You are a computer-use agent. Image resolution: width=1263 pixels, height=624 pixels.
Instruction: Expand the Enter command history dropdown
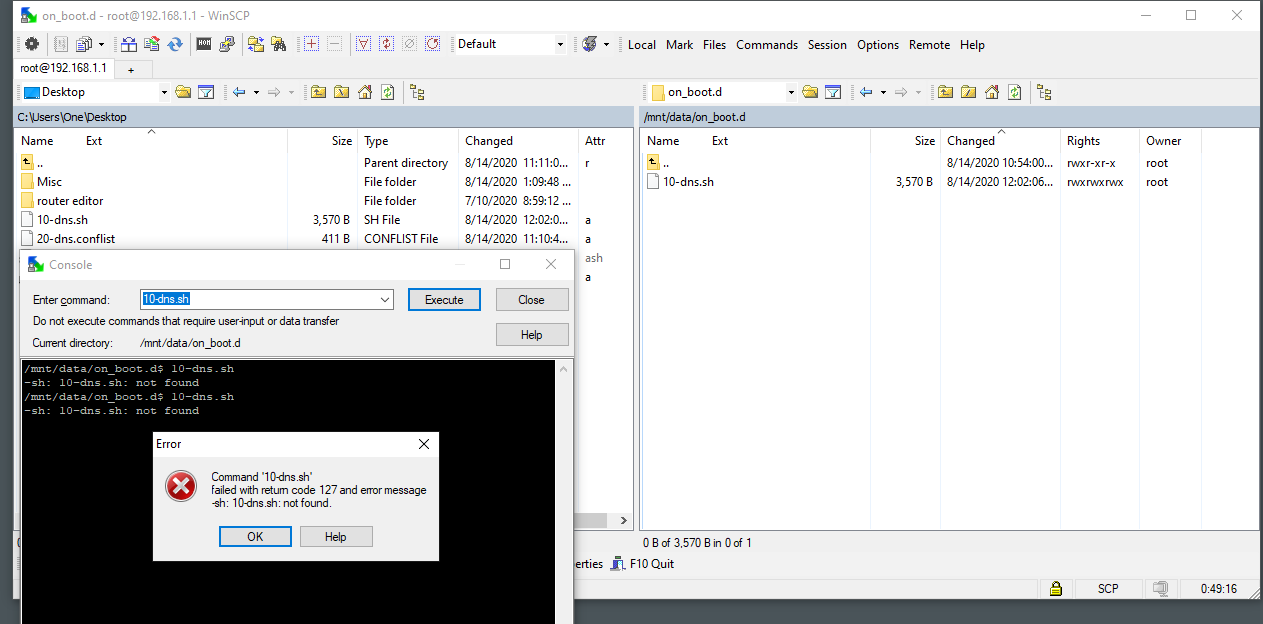(x=385, y=299)
